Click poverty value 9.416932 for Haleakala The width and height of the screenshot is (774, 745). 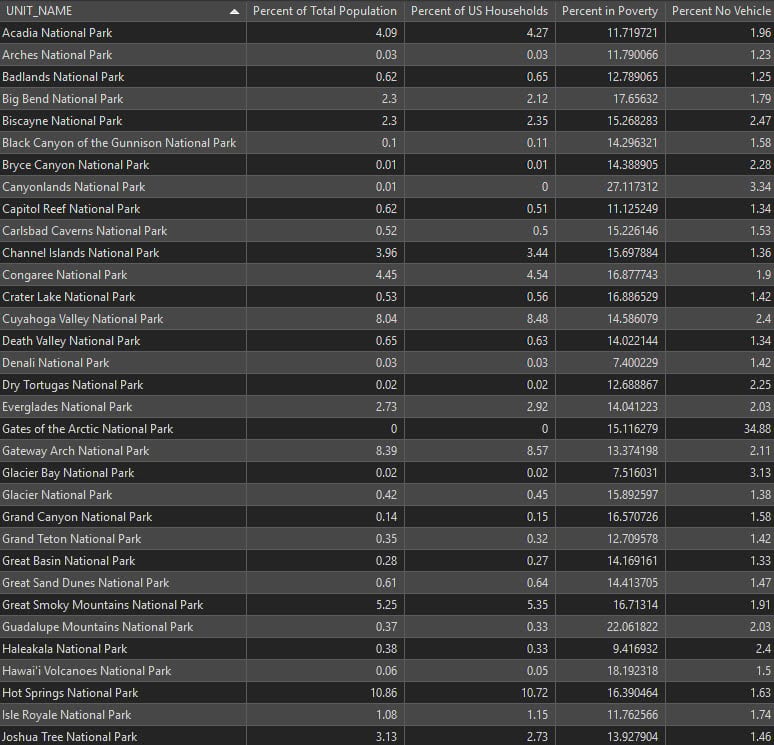point(635,649)
